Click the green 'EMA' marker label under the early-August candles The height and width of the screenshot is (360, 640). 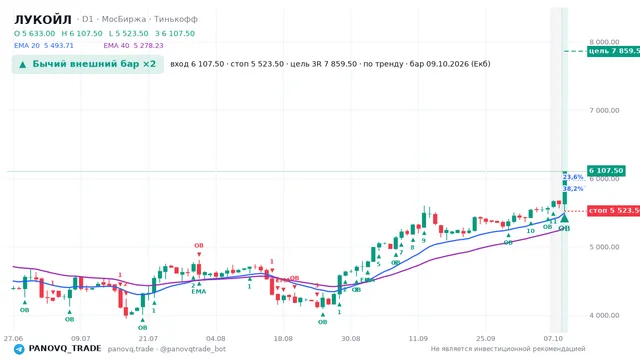click(199, 291)
